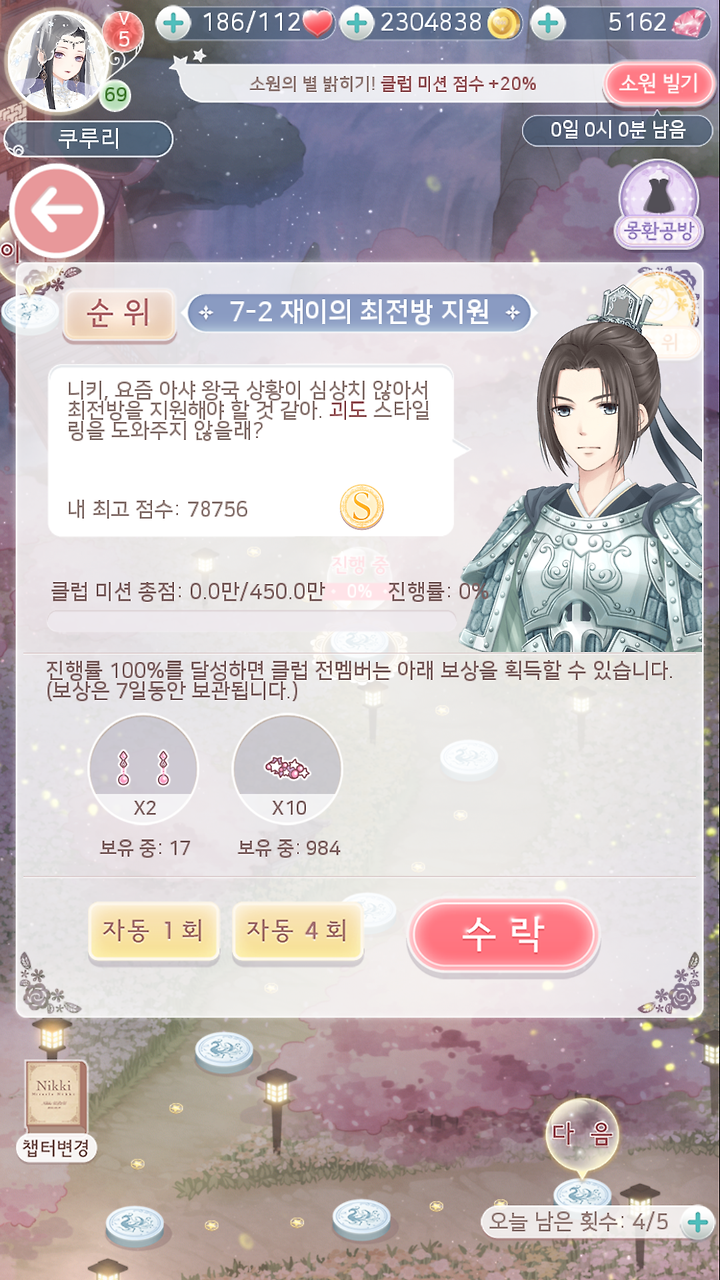Tap the gold S rank coin

click(361, 508)
